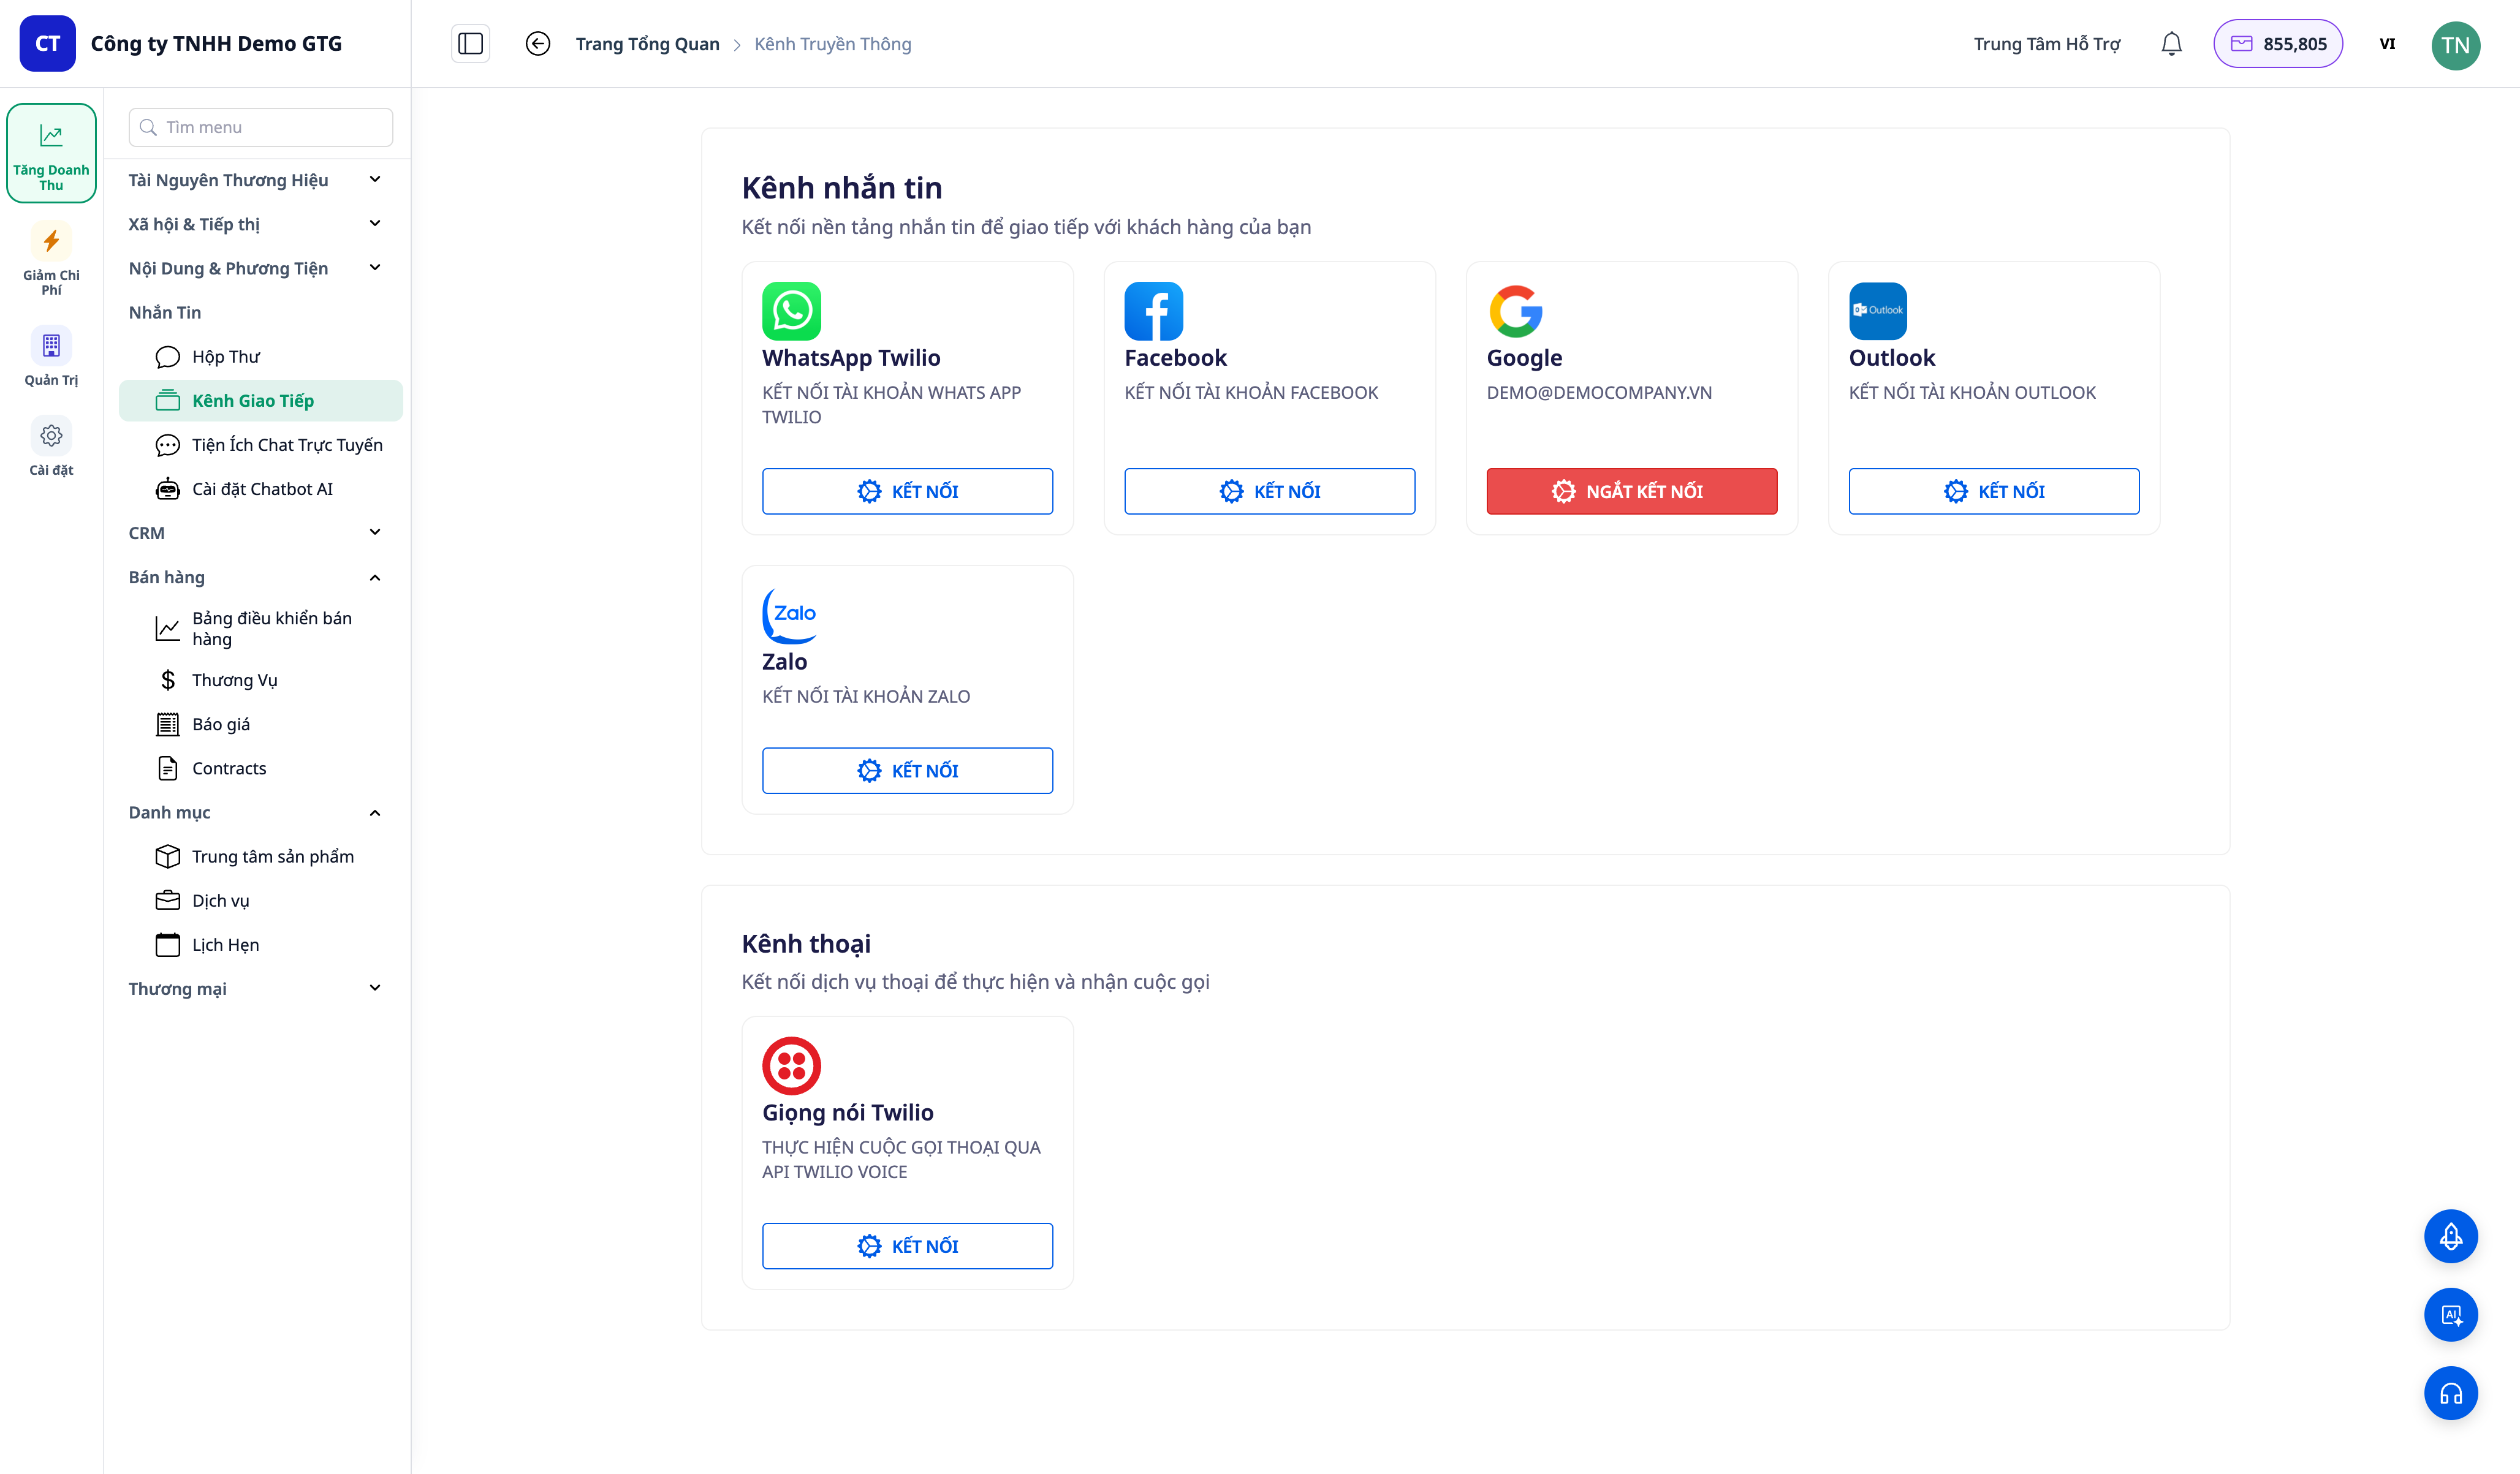Click the WhatsApp logo
The height and width of the screenshot is (1474, 2520).
(x=792, y=311)
